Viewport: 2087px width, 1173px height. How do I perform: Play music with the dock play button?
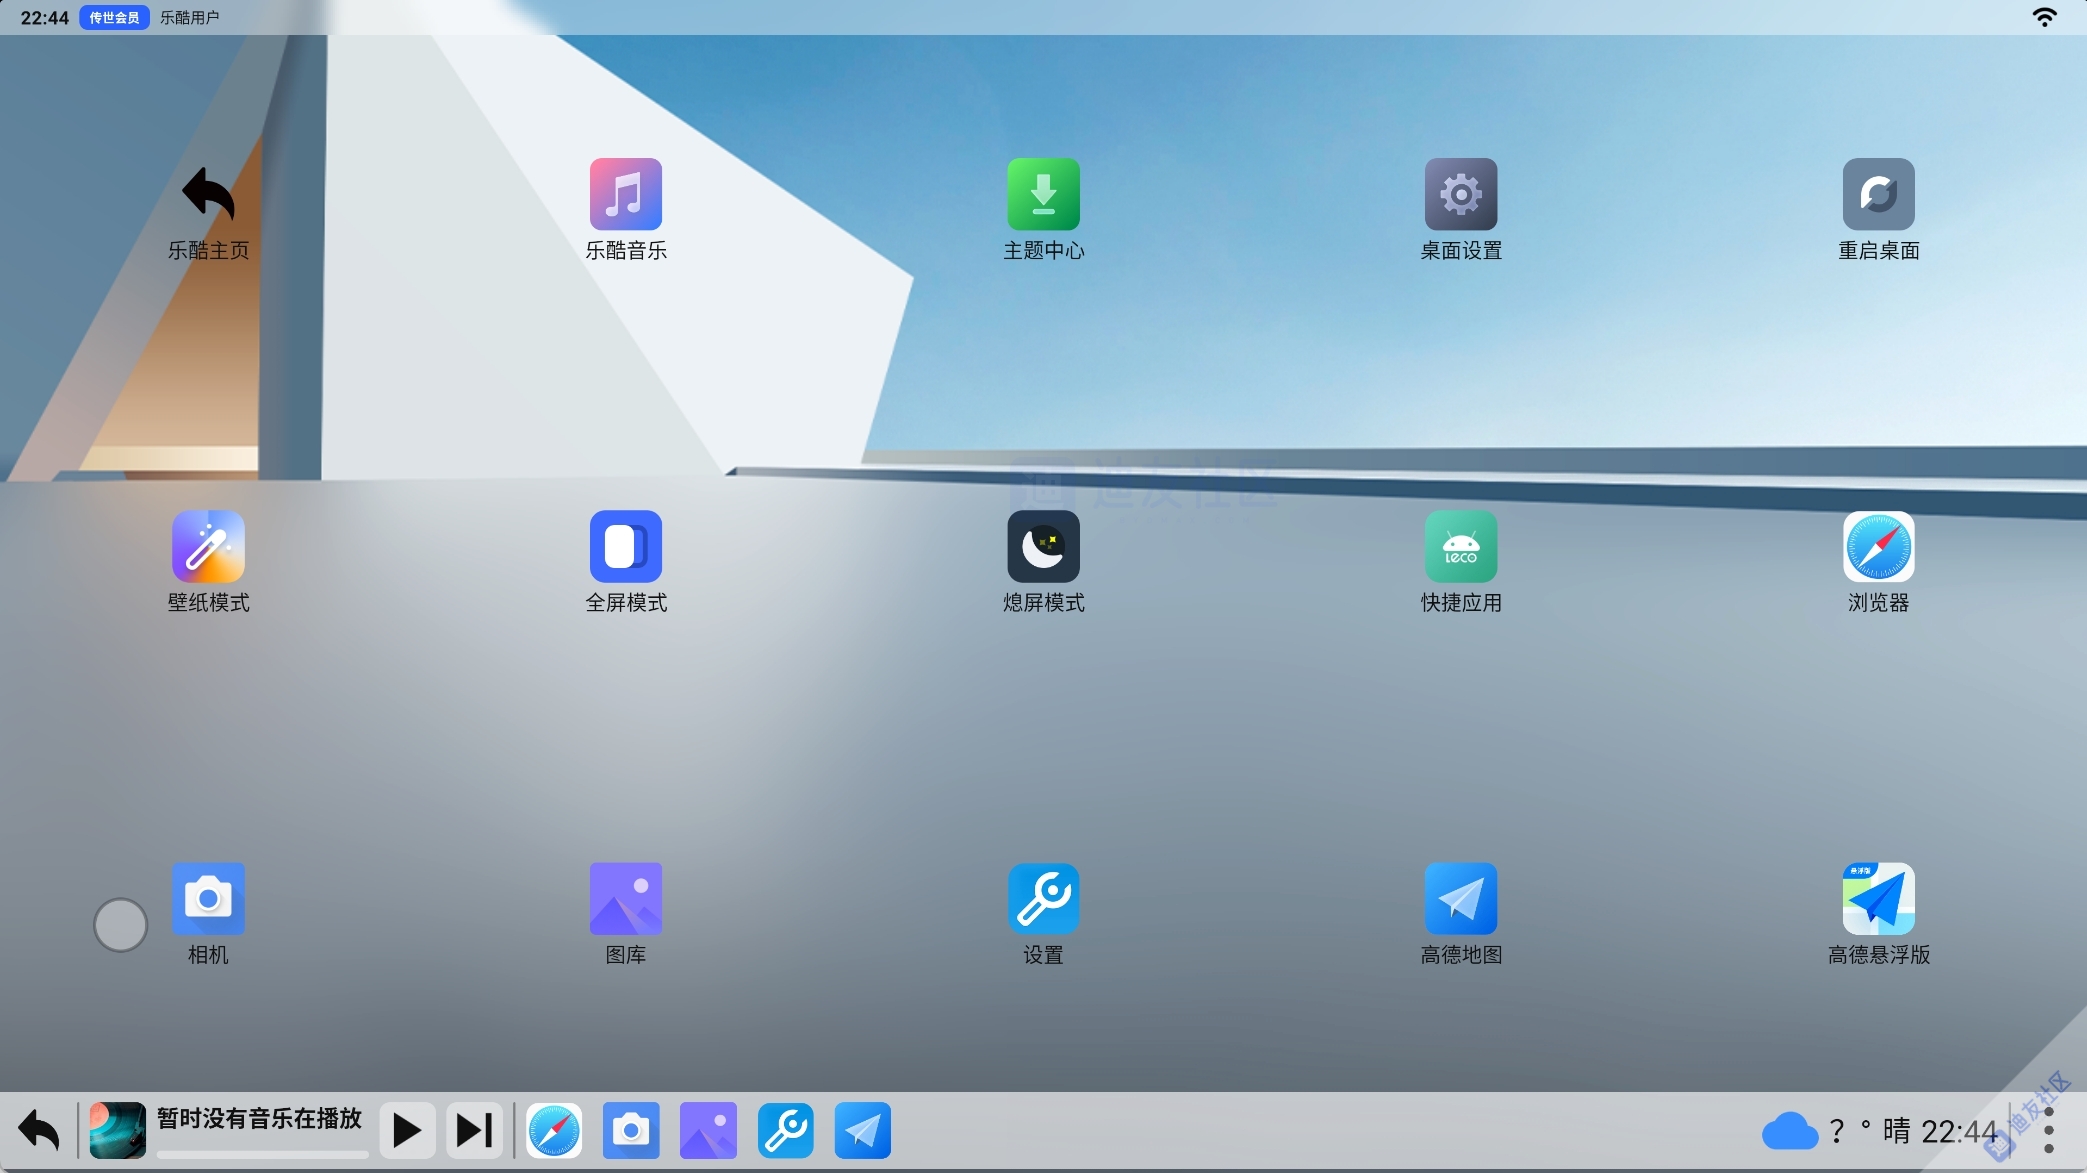coord(407,1131)
